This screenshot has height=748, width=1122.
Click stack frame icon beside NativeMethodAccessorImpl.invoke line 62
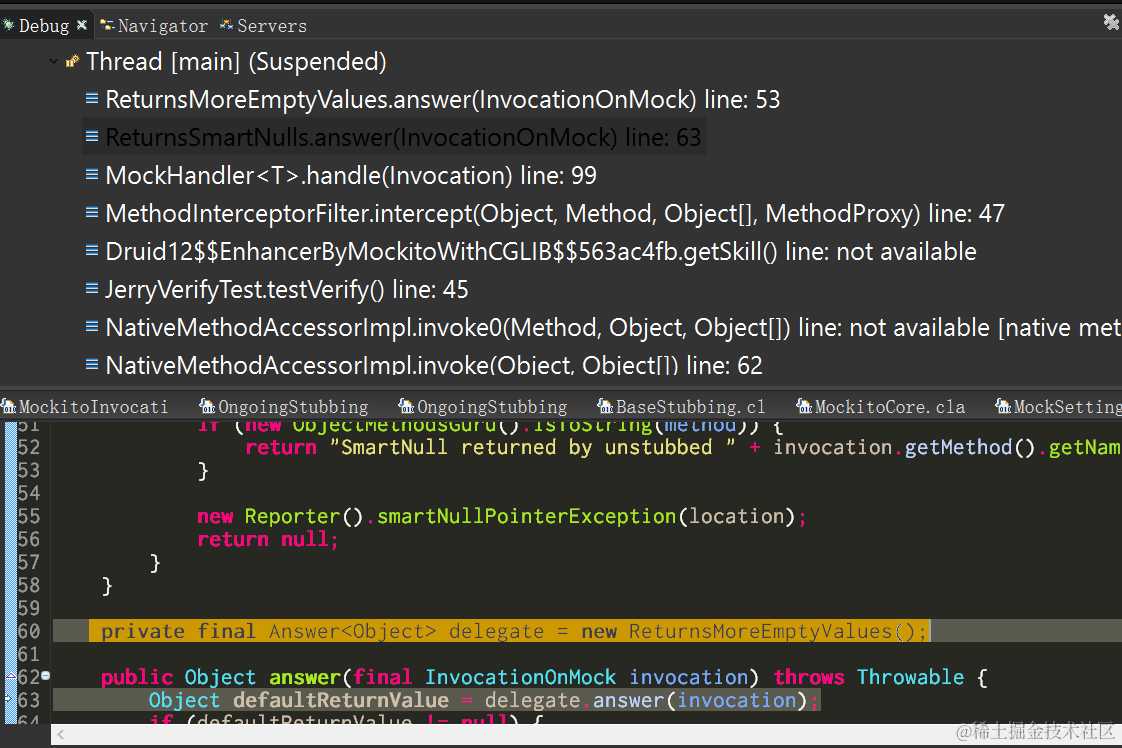pyautogui.click(x=92, y=364)
